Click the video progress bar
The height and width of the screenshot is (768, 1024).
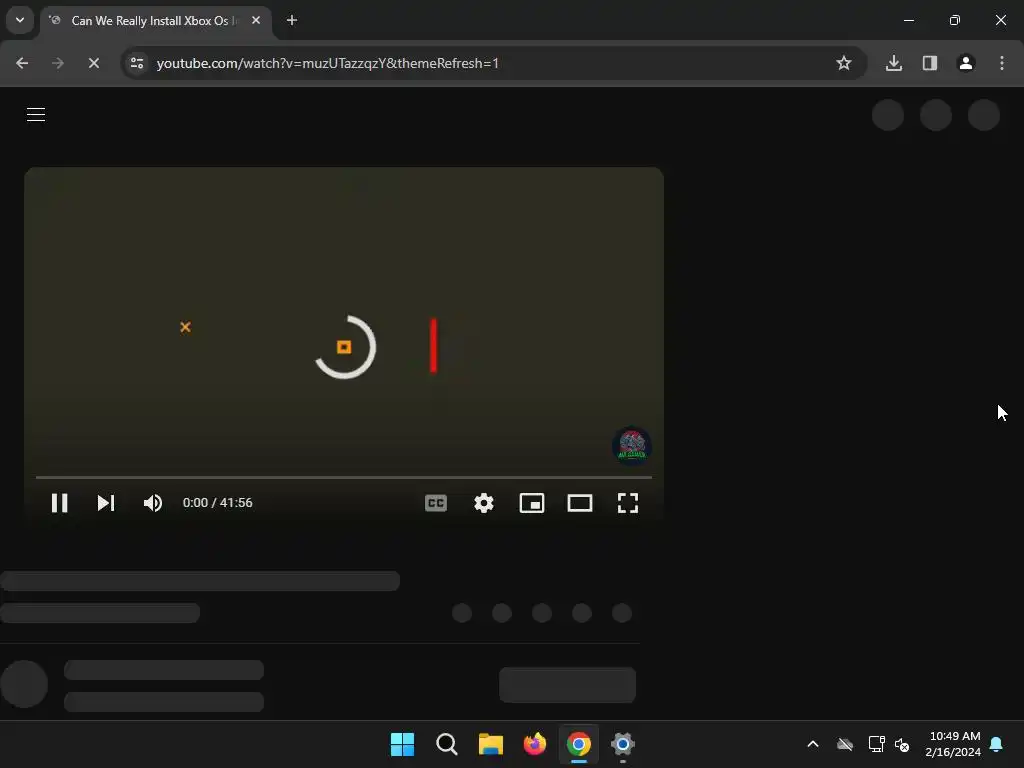tap(344, 477)
